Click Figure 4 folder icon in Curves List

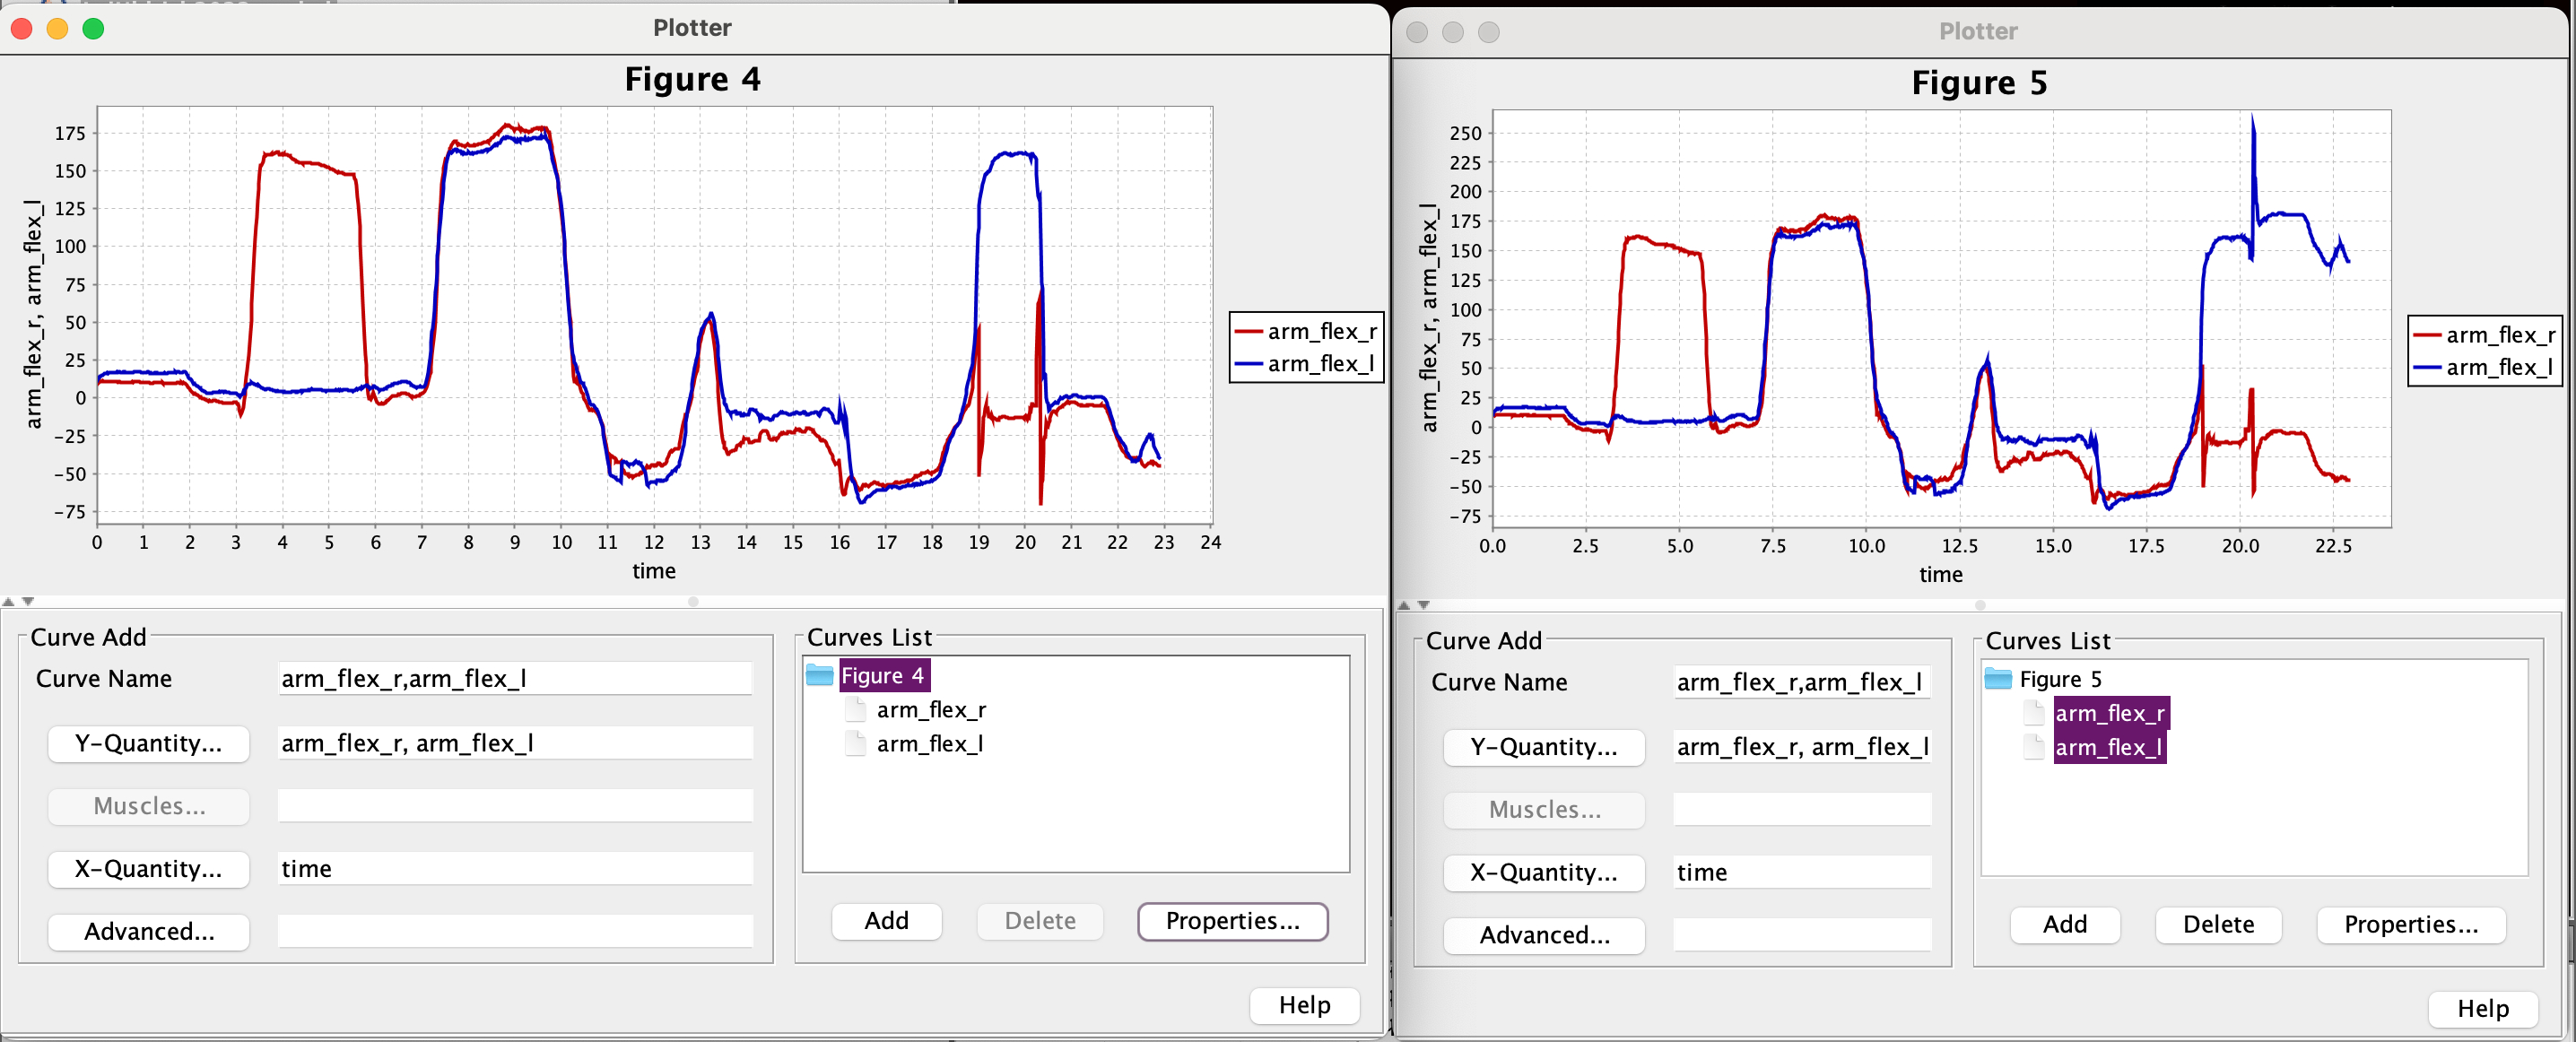pos(819,676)
